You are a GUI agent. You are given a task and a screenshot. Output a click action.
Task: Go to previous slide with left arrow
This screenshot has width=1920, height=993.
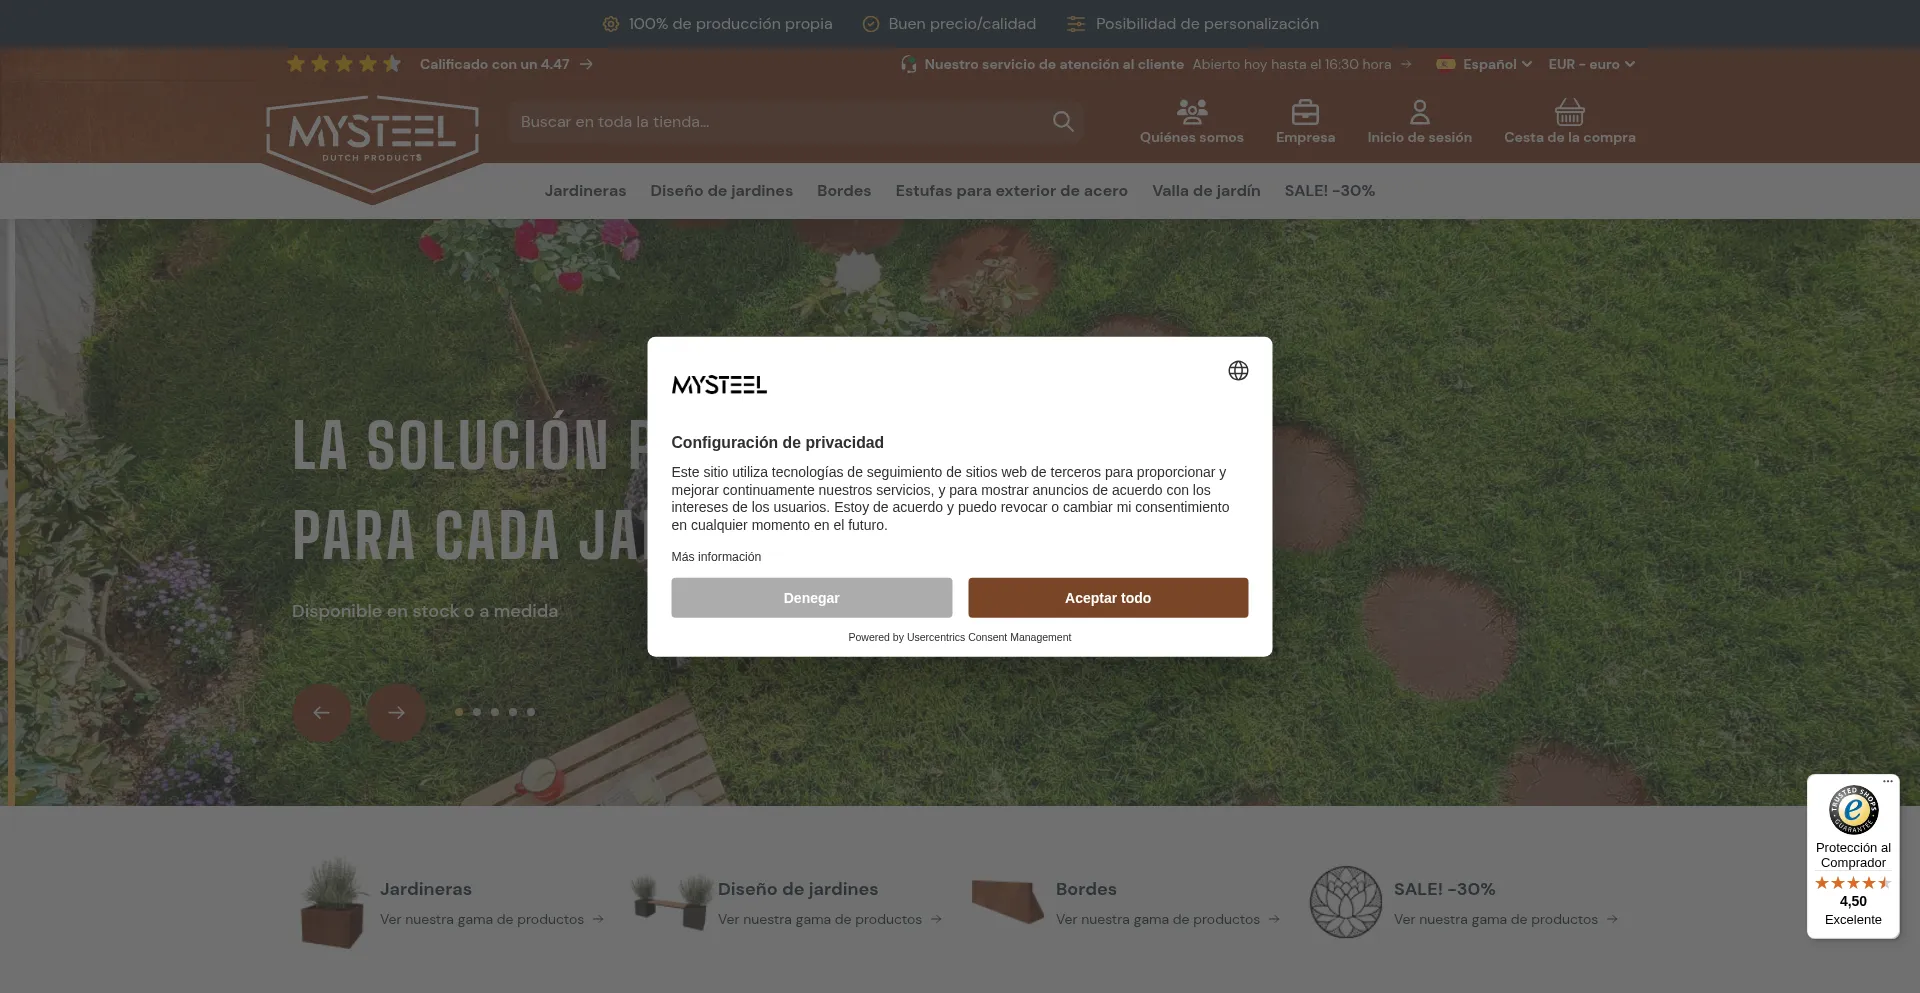pyautogui.click(x=322, y=713)
